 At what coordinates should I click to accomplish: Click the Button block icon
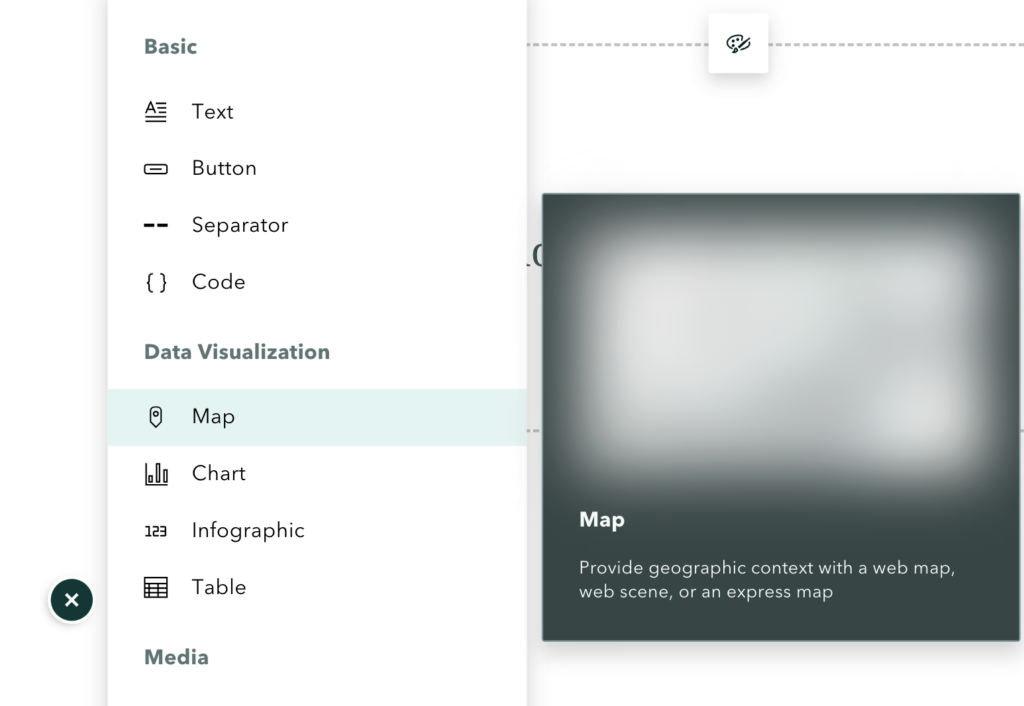tap(155, 169)
